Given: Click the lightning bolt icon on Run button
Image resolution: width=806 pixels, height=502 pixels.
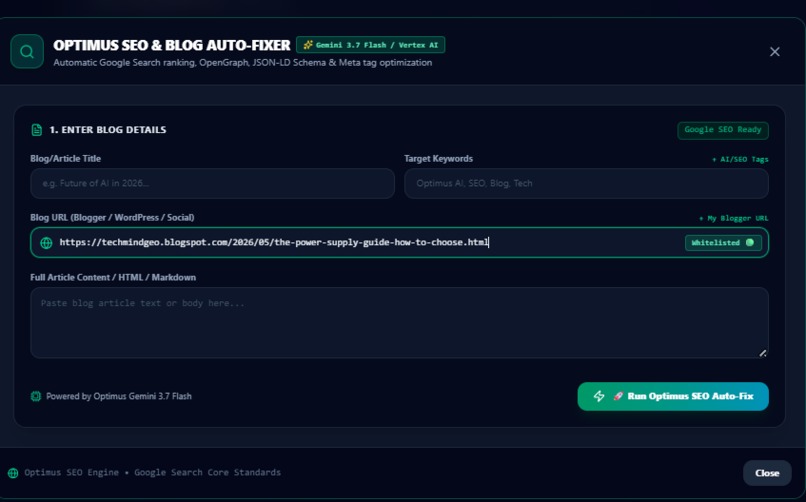Looking at the screenshot, I should click(x=599, y=396).
